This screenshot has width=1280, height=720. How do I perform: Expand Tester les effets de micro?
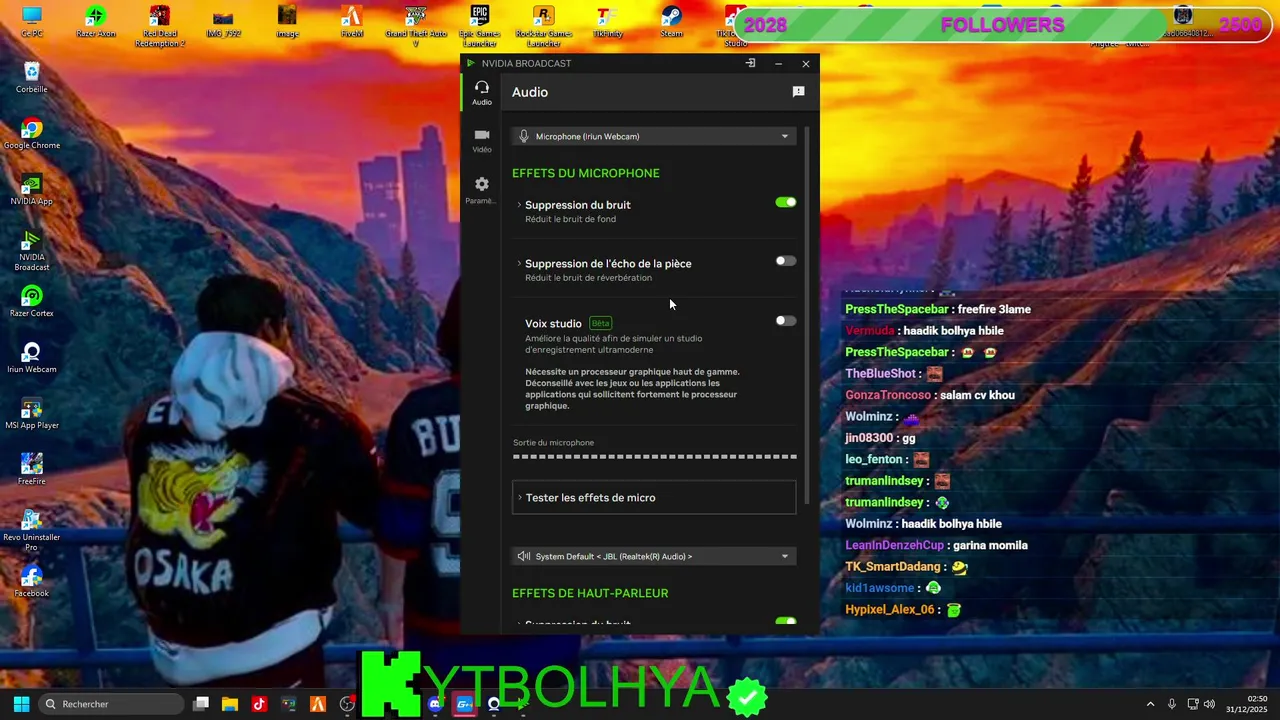[654, 498]
